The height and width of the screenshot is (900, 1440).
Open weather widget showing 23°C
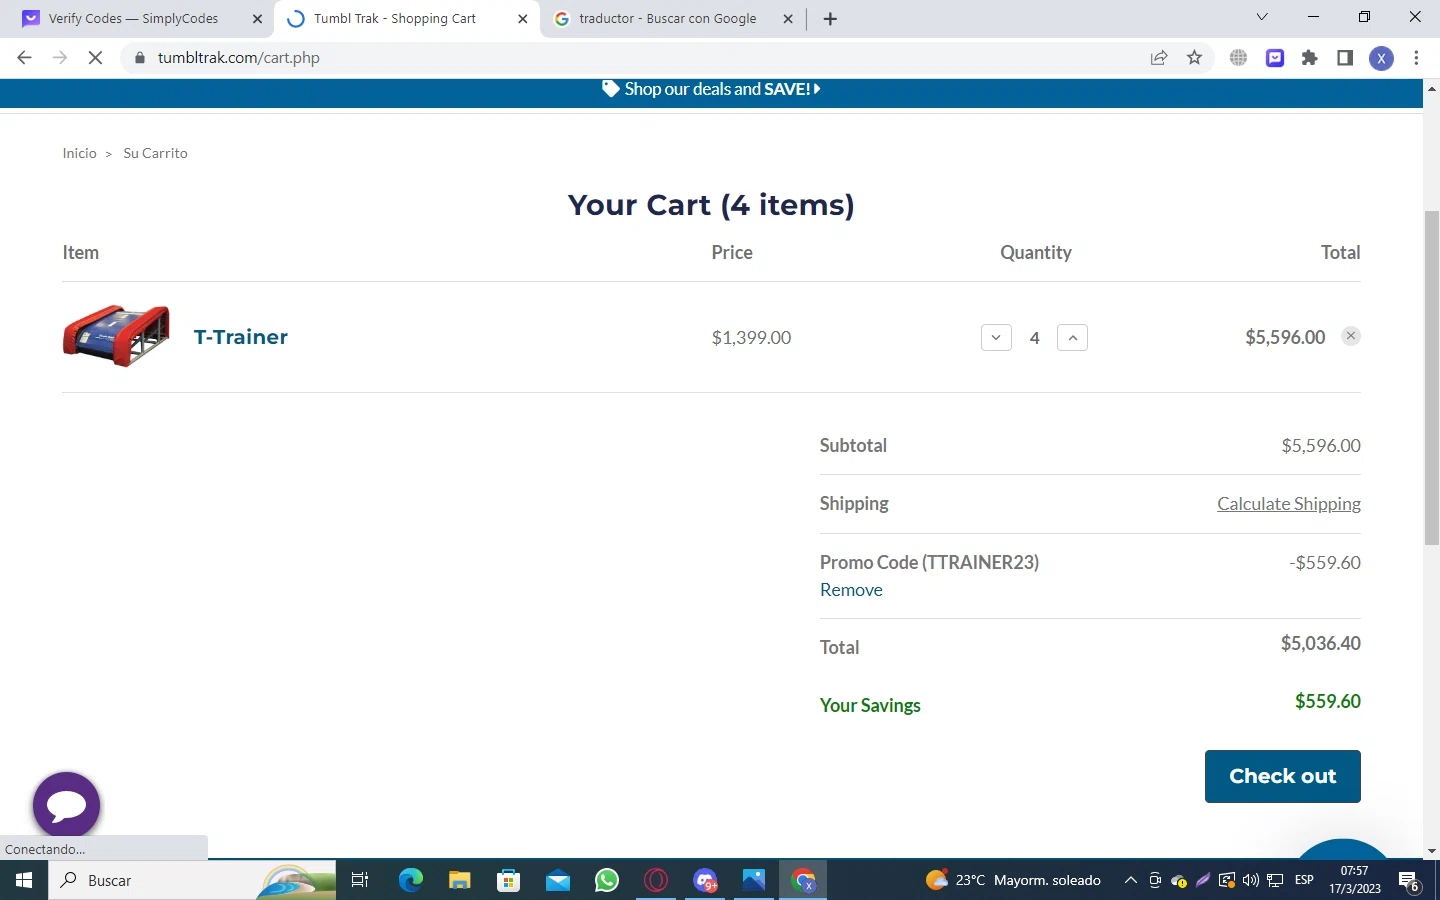pyautogui.click(x=1014, y=880)
